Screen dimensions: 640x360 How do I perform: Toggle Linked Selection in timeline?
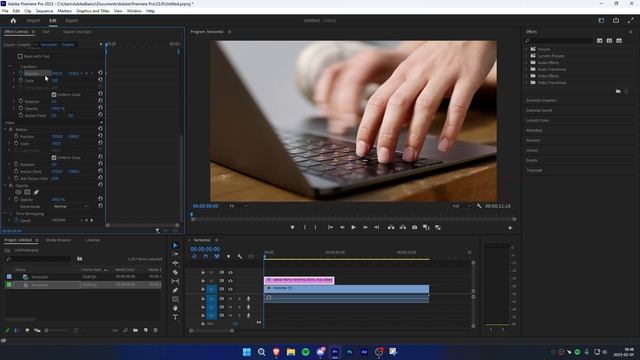(x=217, y=256)
